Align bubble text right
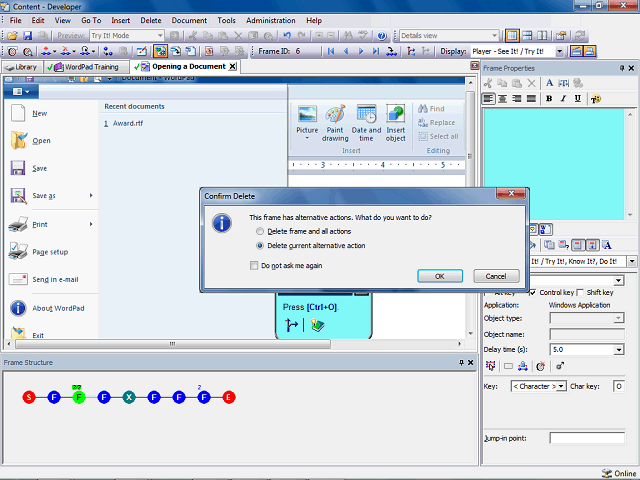This screenshot has height=480, width=640. point(517,98)
